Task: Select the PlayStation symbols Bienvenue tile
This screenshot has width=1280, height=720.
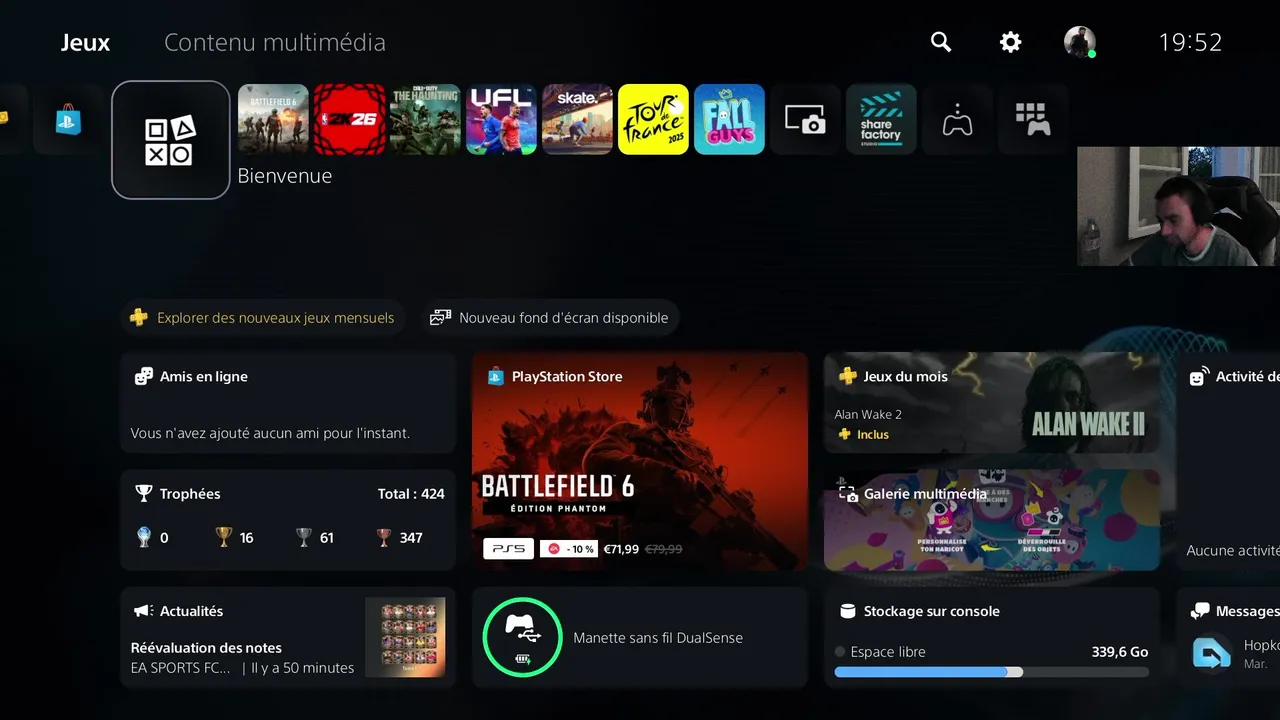Action: pos(171,140)
